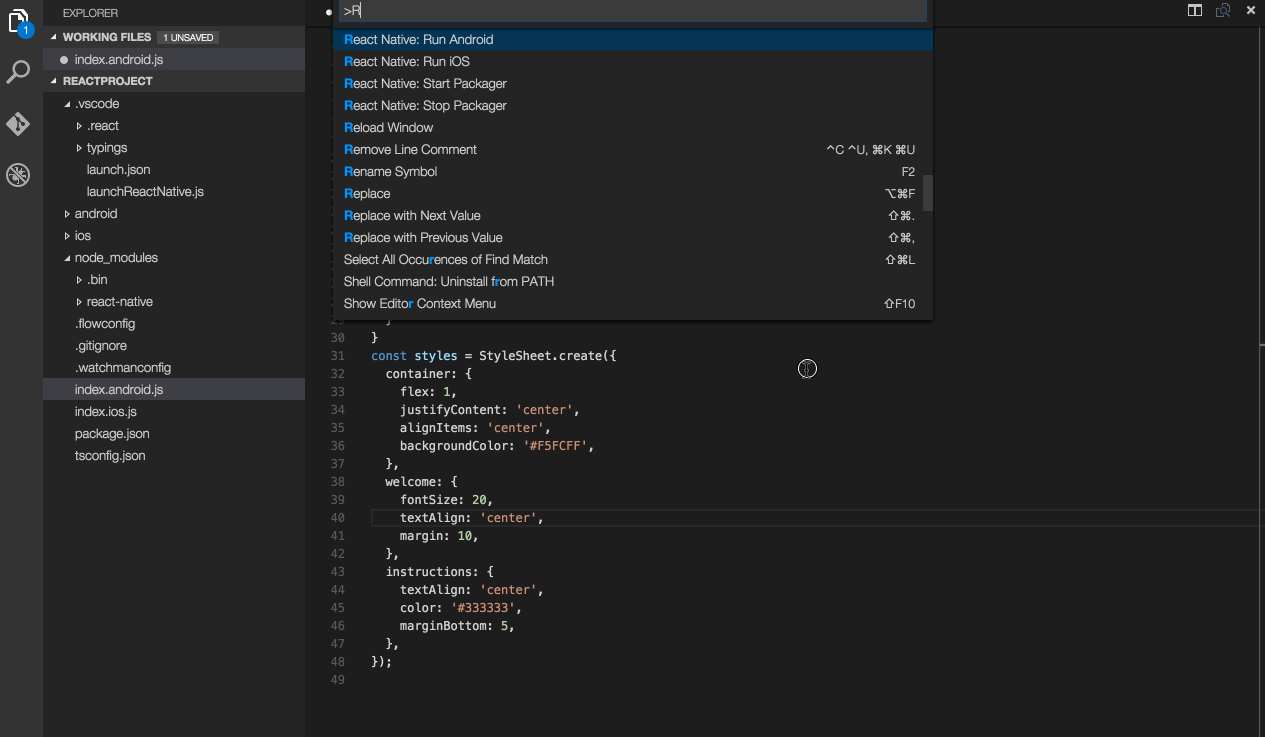The height and width of the screenshot is (737, 1265).
Task: Click the modified-file dot next to index.android.js
Action: 65,59
